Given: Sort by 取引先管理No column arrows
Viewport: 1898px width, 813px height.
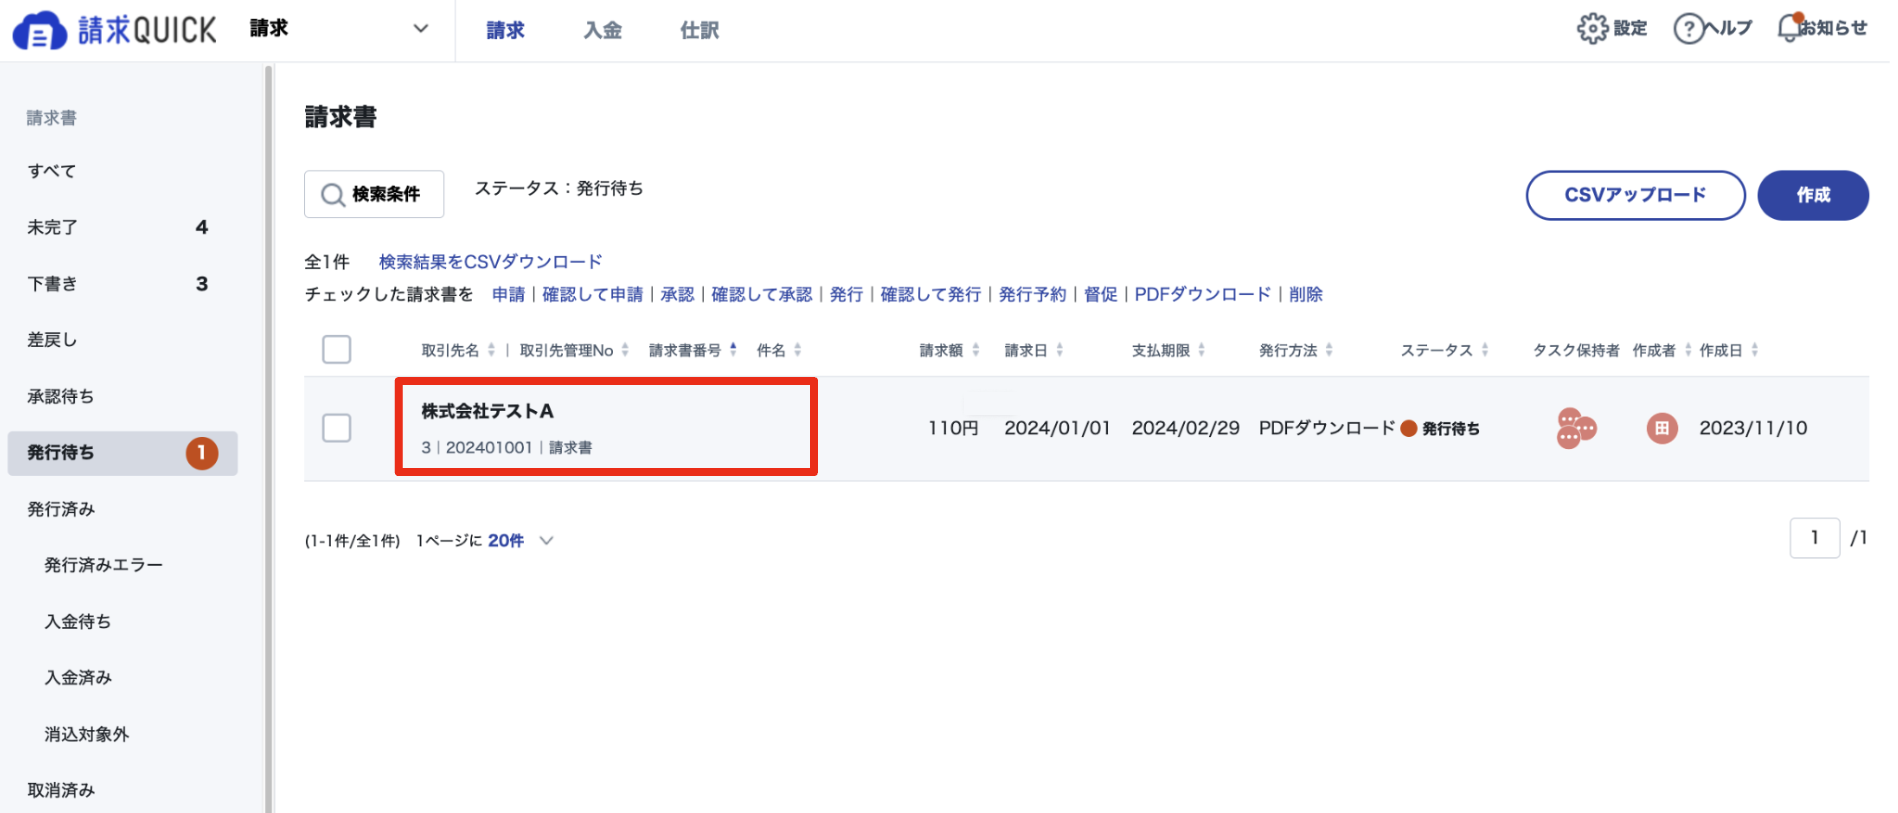Looking at the screenshot, I should pyautogui.click(x=625, y=350).
